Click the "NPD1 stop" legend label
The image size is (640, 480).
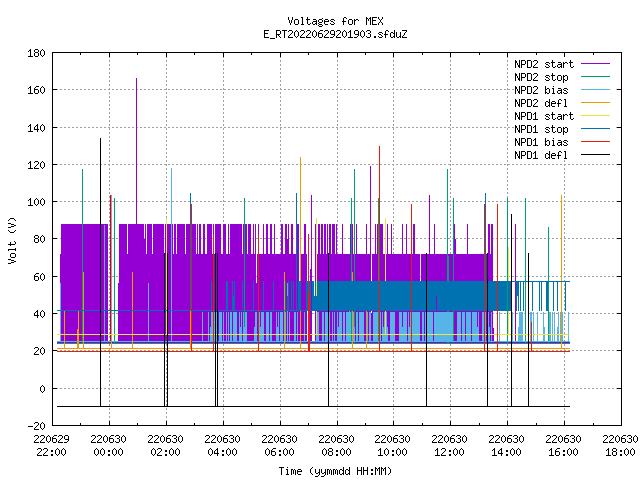pos(541,129)
